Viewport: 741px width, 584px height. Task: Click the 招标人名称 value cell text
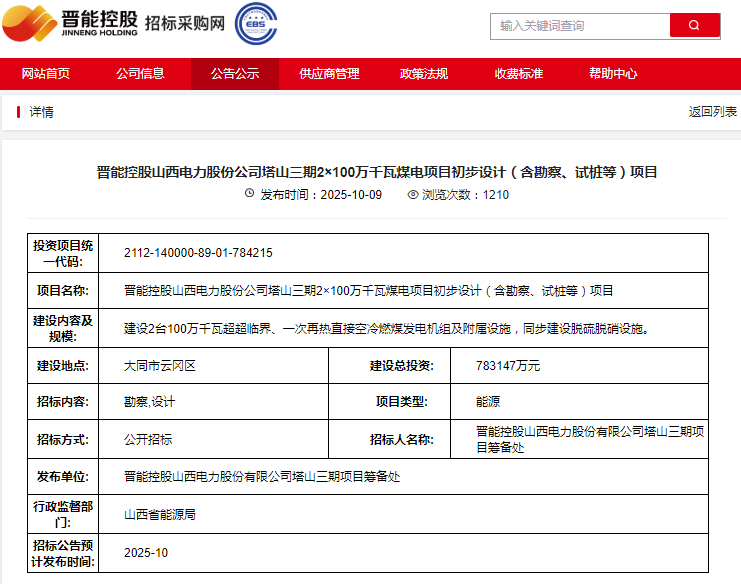point(590,439)
